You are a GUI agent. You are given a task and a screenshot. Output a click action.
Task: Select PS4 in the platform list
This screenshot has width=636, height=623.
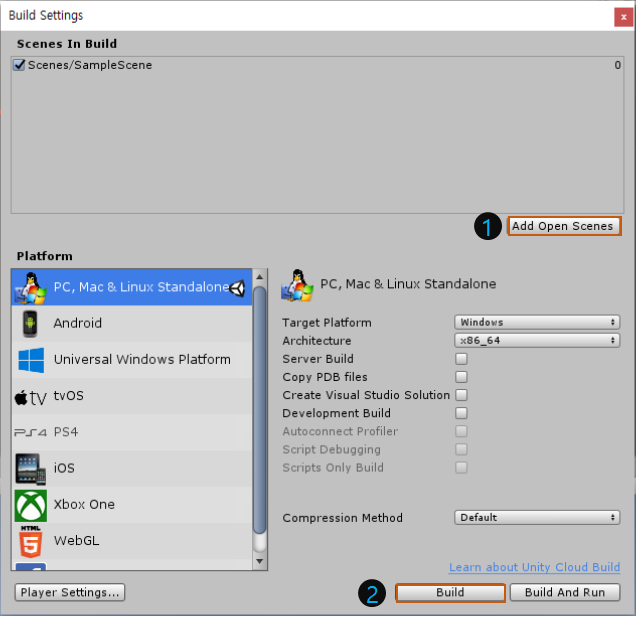132,432
